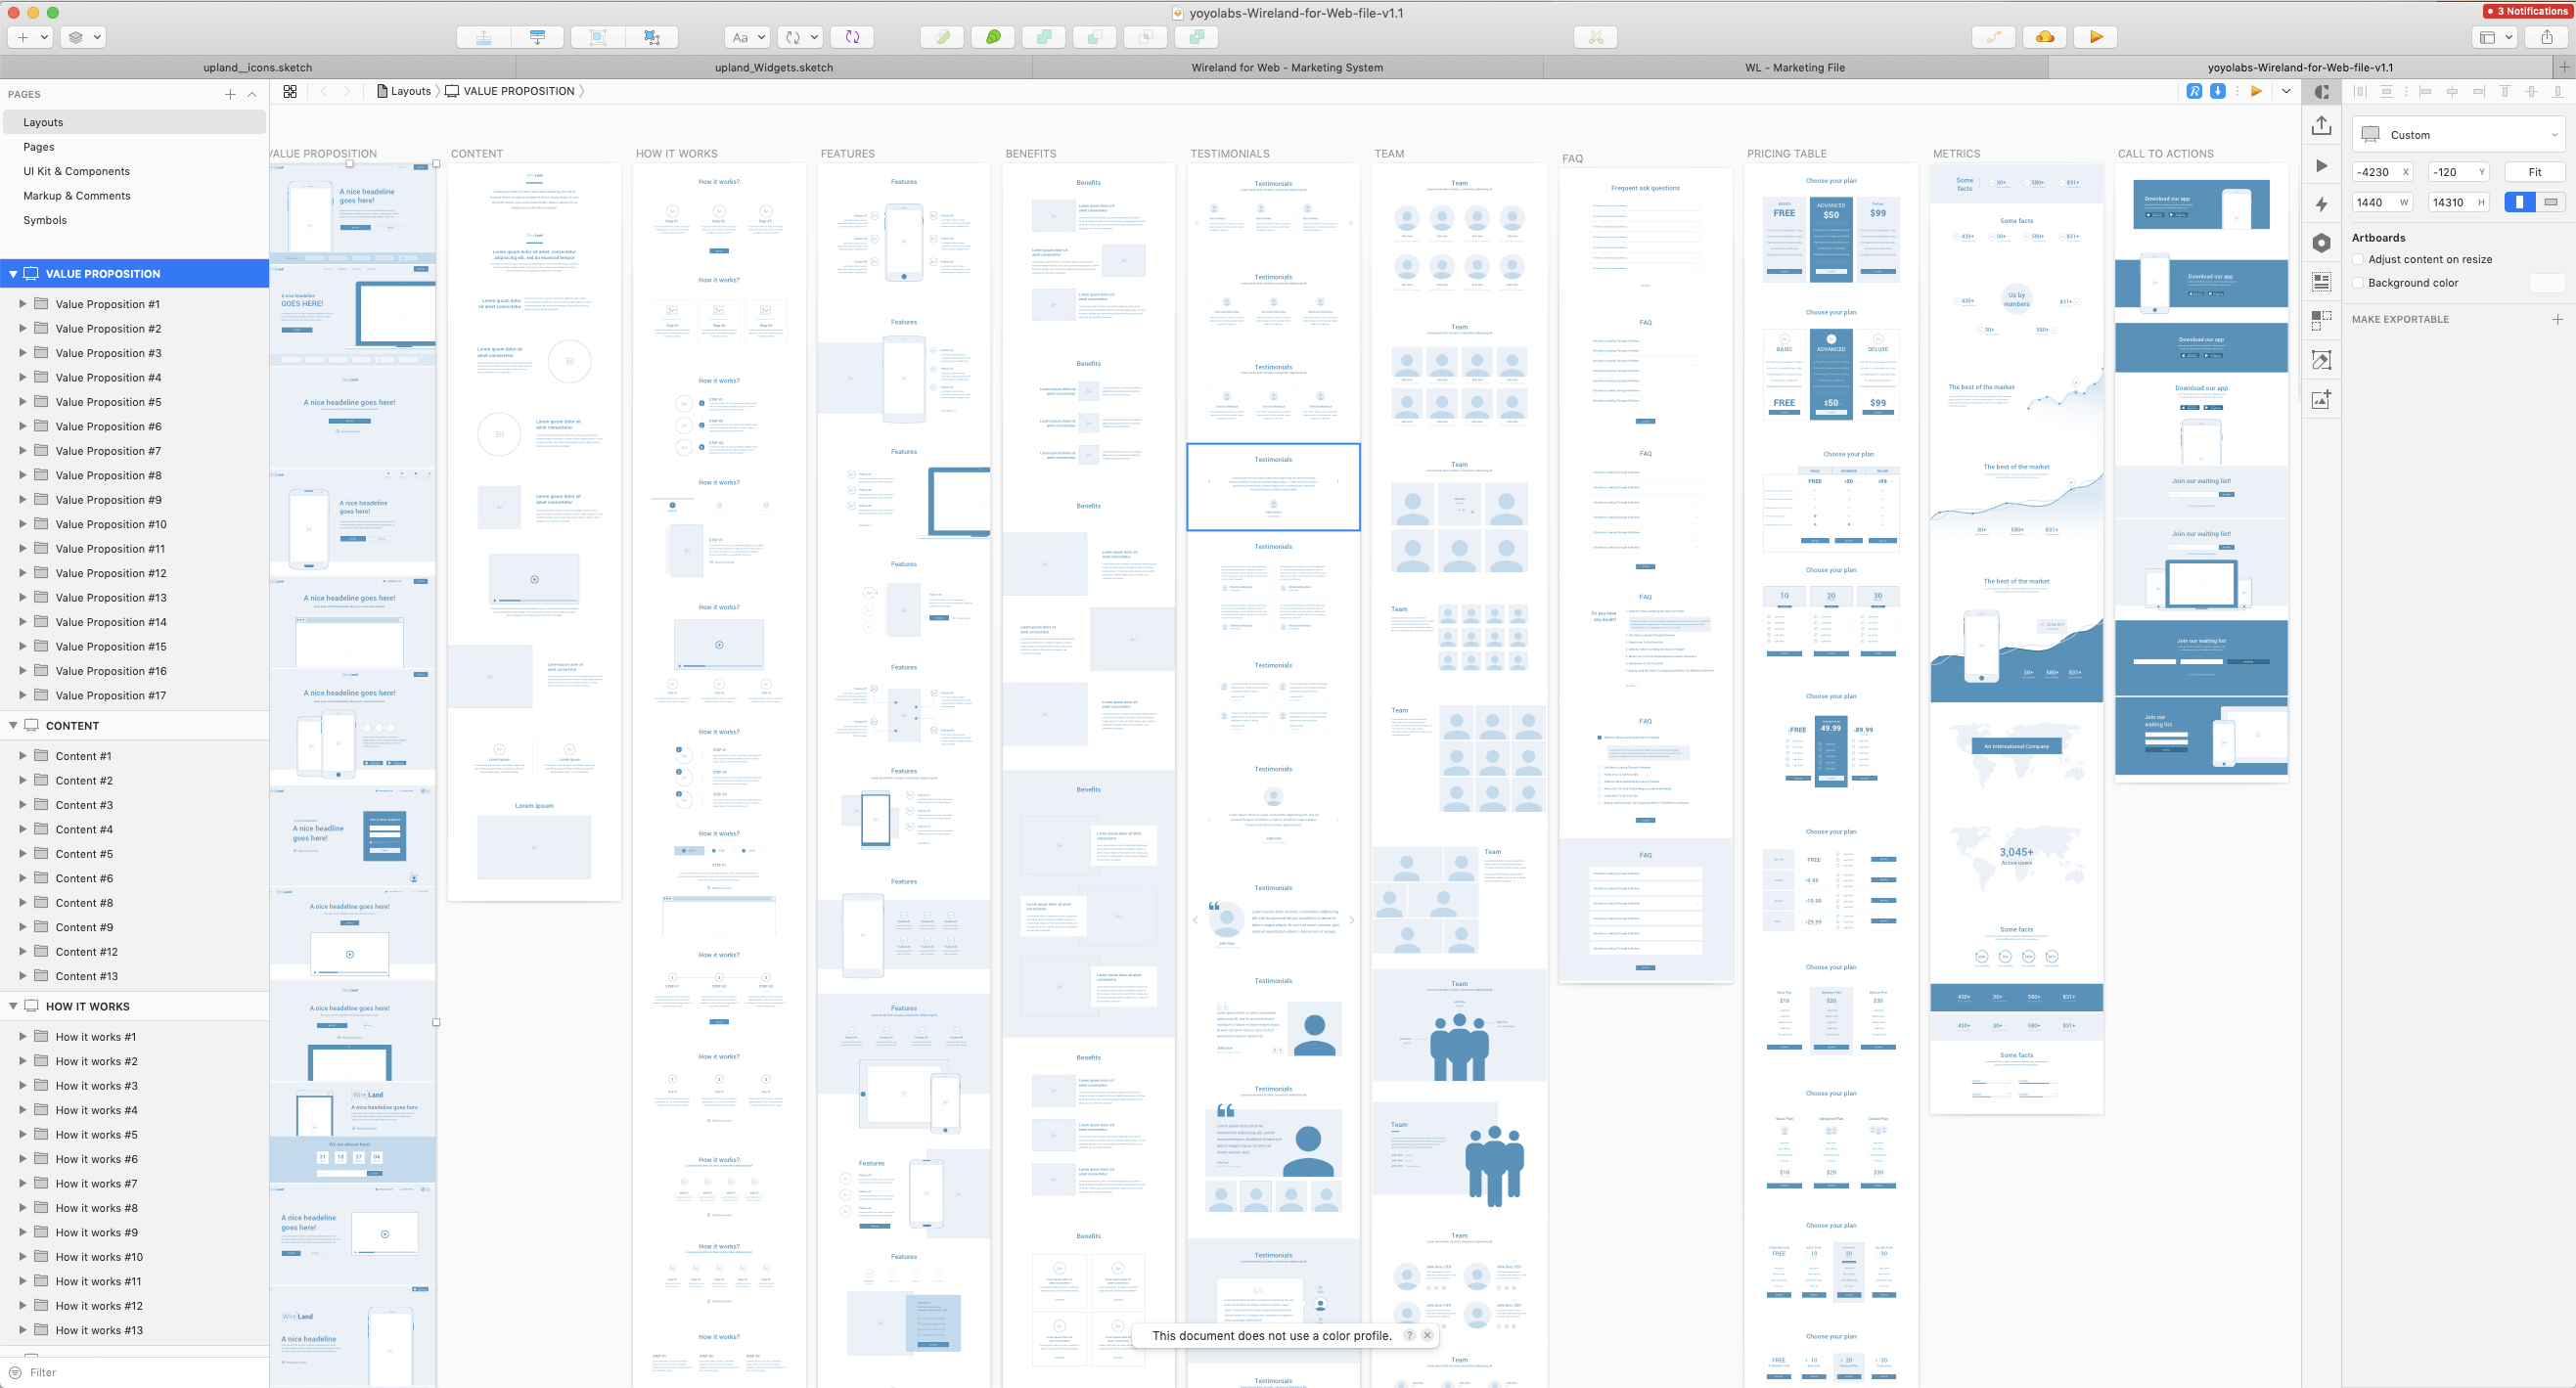The image size is (2576, 1388).
Task: Click the export upload icon in side strip
Action: (x=2322, y=126)
